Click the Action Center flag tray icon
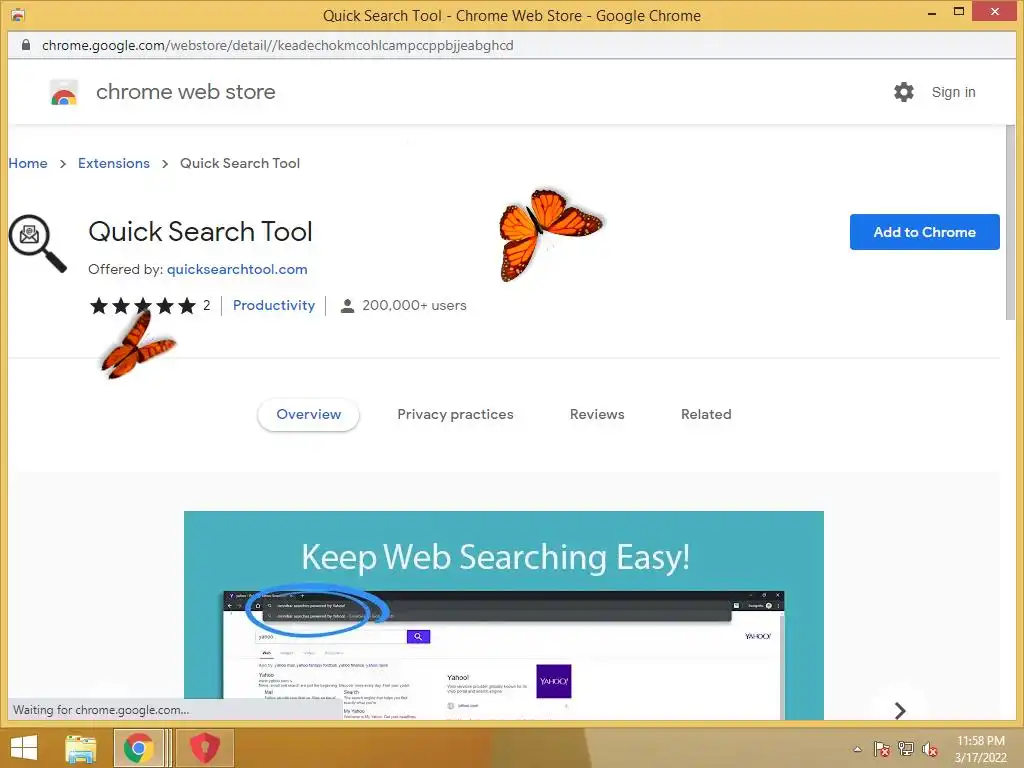This screenshot has height=768, width=1024. (x=882, y=749)
